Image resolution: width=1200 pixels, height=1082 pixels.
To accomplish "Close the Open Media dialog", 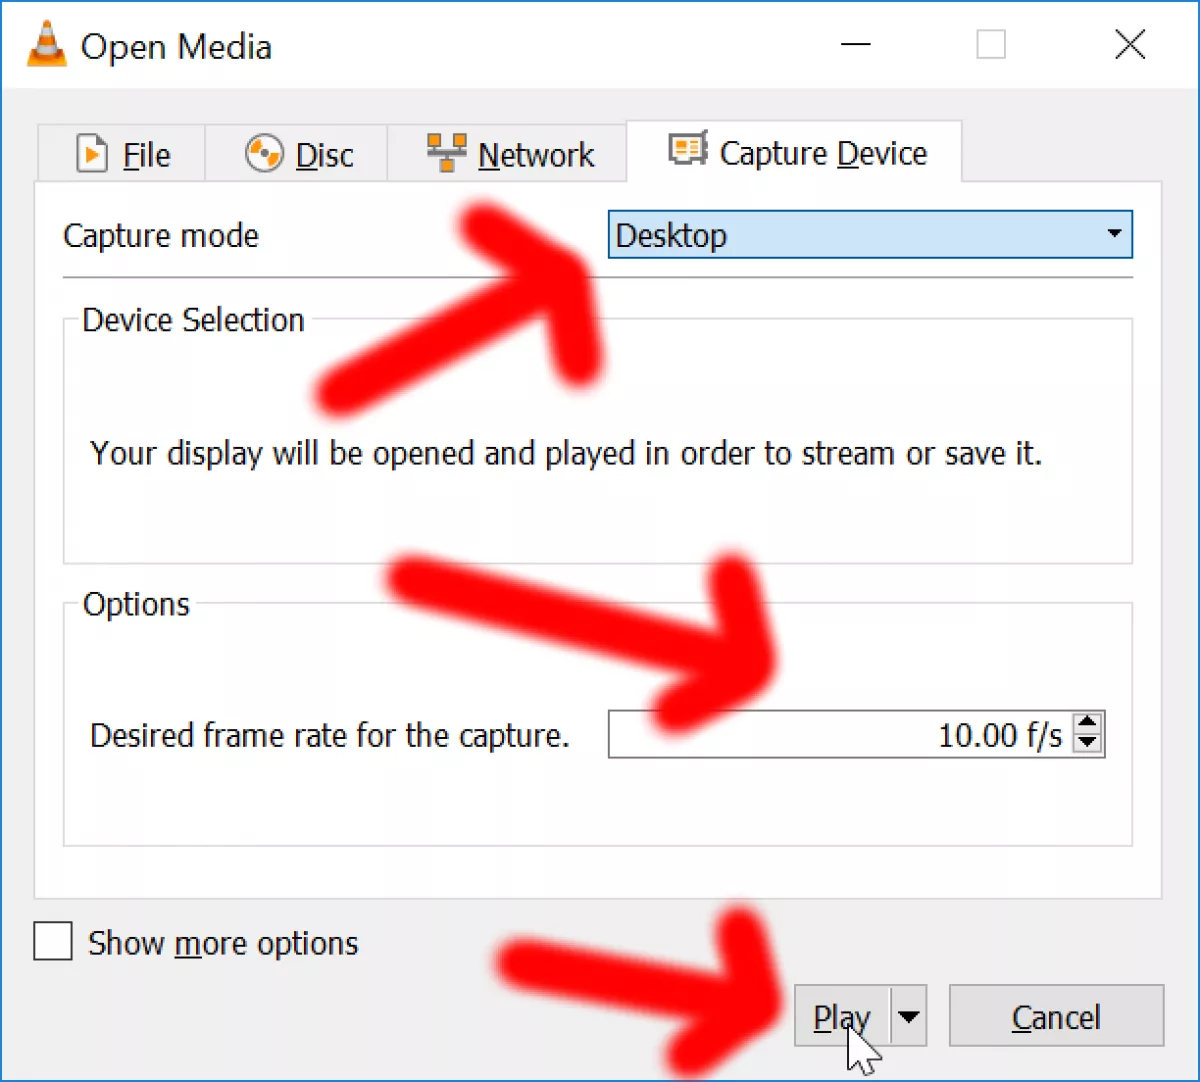I will [x=1130, y=45].
